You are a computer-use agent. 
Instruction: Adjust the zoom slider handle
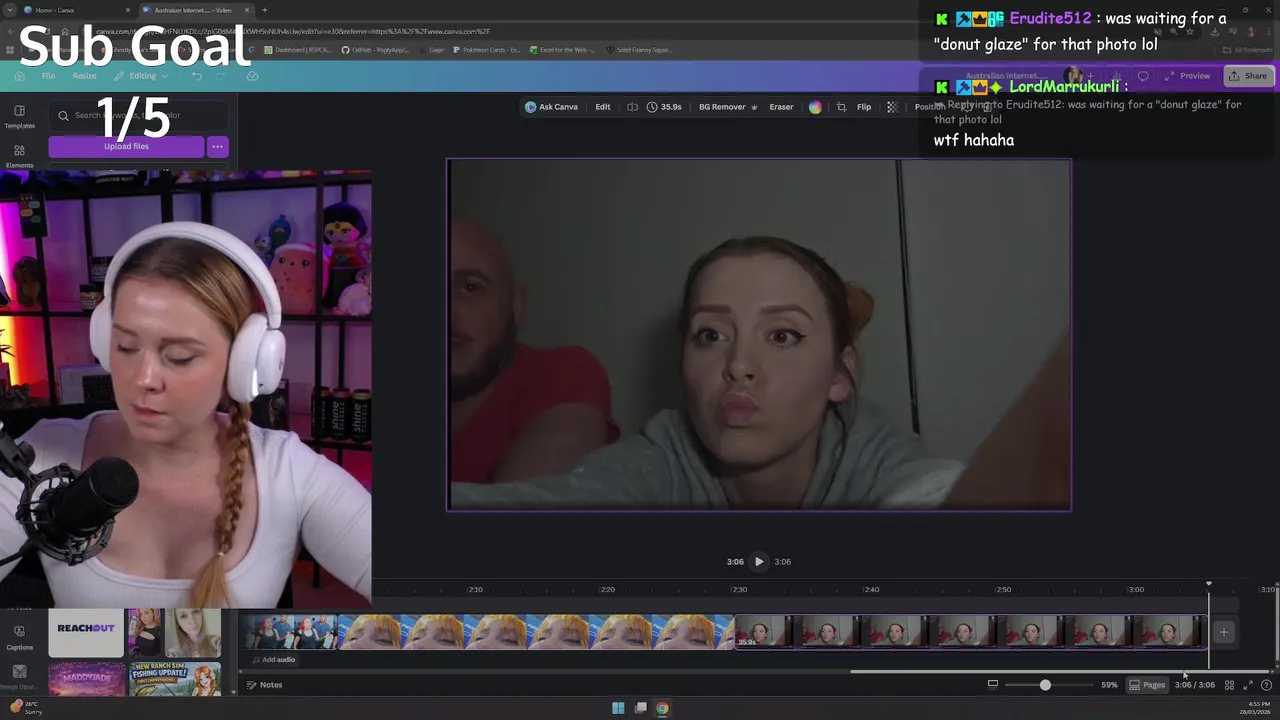[x=1045, y=685]
